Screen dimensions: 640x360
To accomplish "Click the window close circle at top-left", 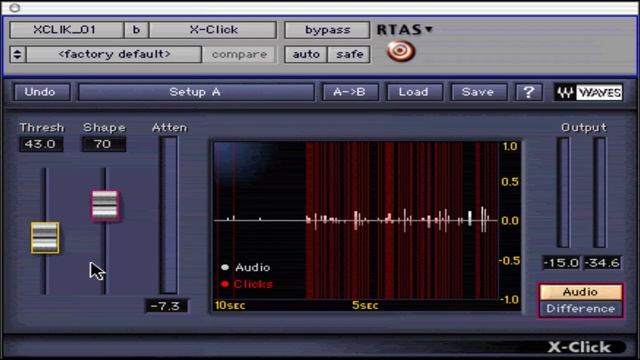I will pos(15,8).
